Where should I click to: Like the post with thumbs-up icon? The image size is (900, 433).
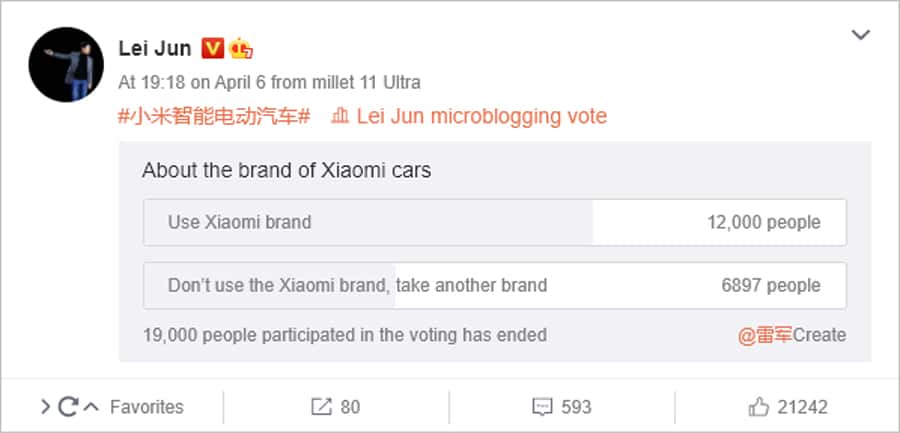coord(759,407)
